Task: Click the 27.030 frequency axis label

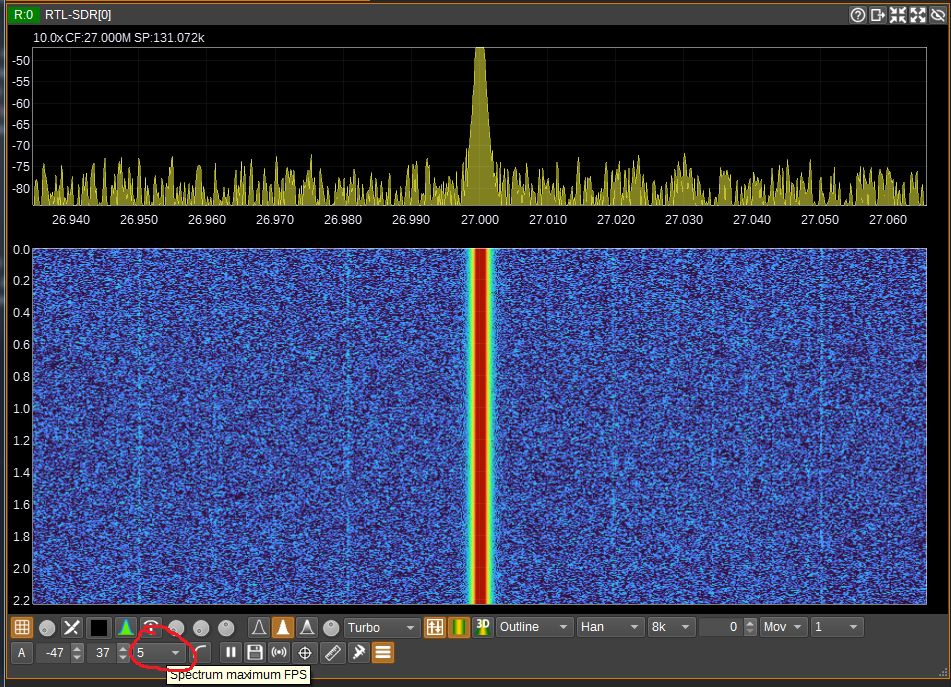Action: pos(684,220)
